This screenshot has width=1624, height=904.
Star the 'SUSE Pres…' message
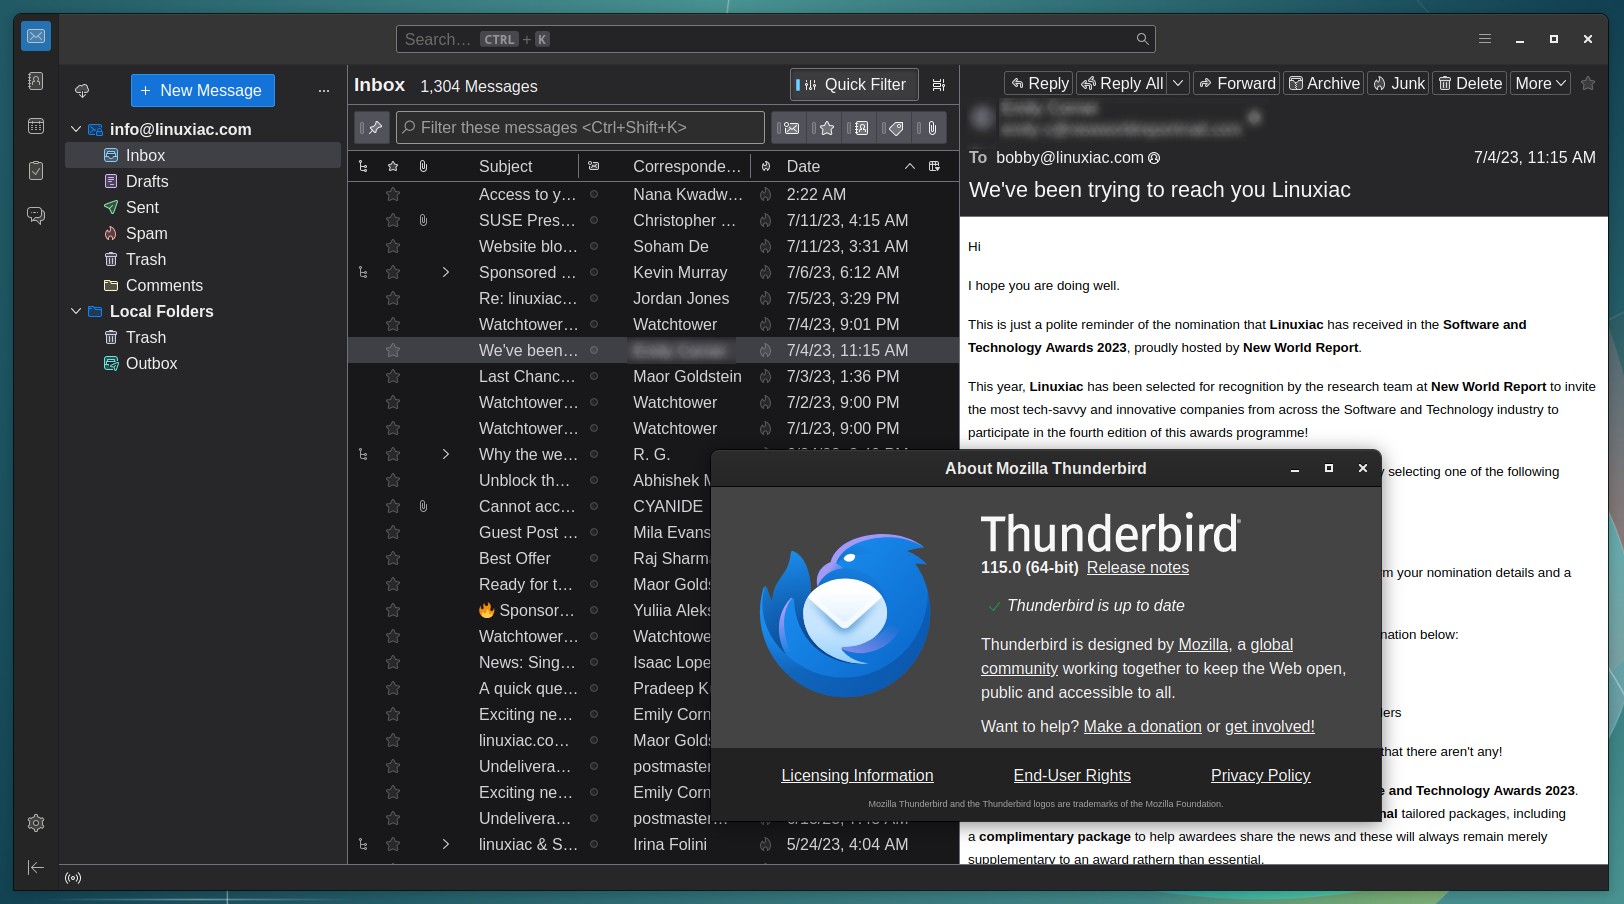coord(393,220)
